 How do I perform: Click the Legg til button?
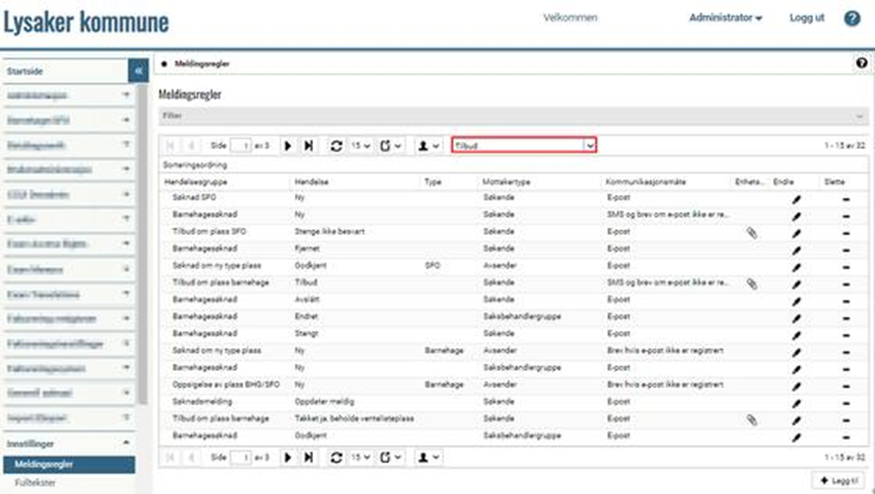pos(838,481)
